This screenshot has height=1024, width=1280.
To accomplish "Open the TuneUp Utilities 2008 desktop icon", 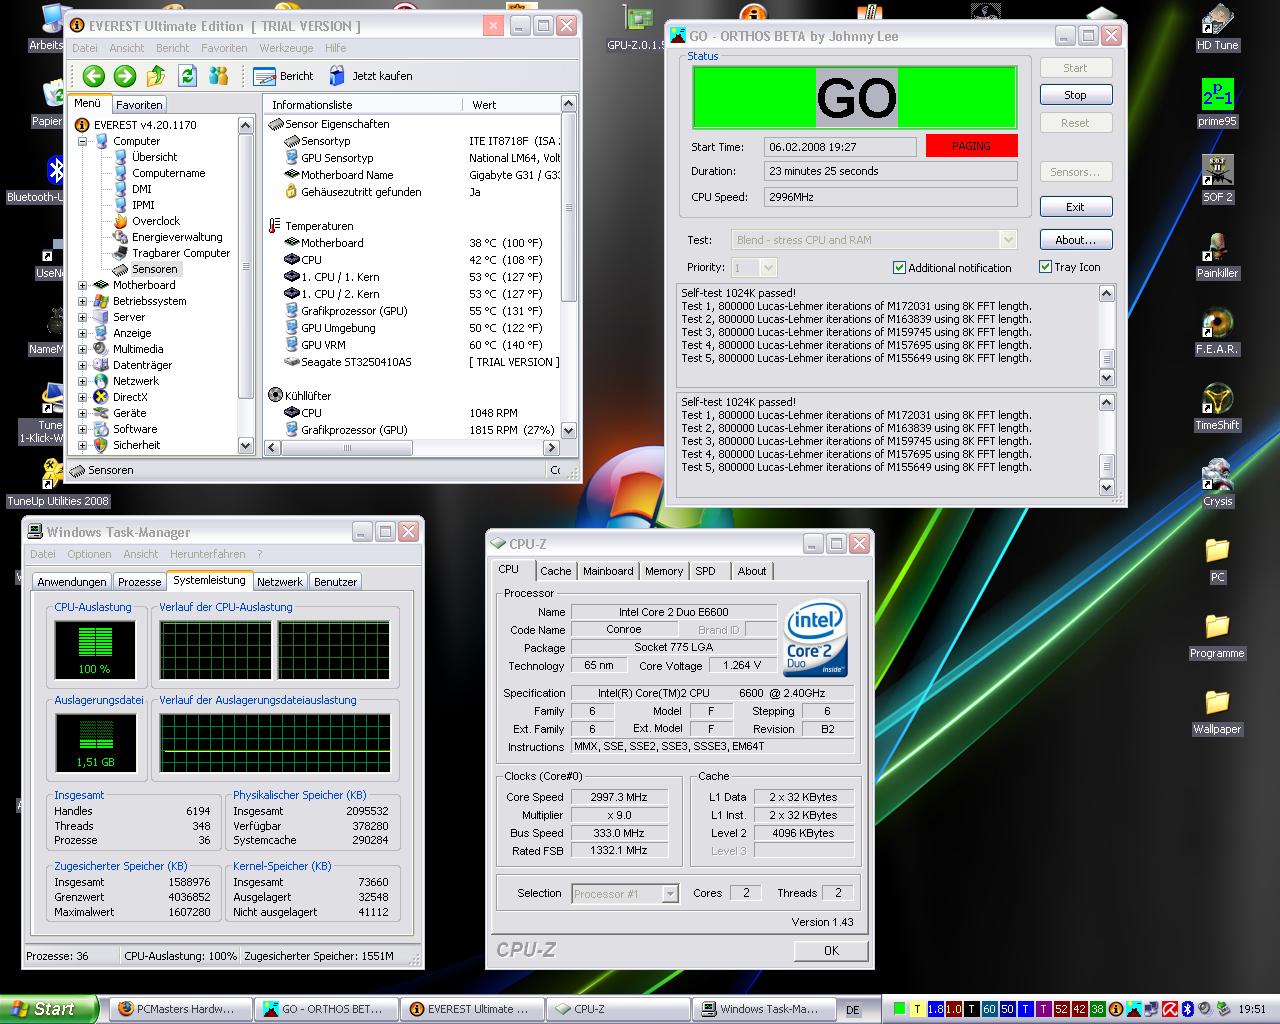I will coord(57,484).
